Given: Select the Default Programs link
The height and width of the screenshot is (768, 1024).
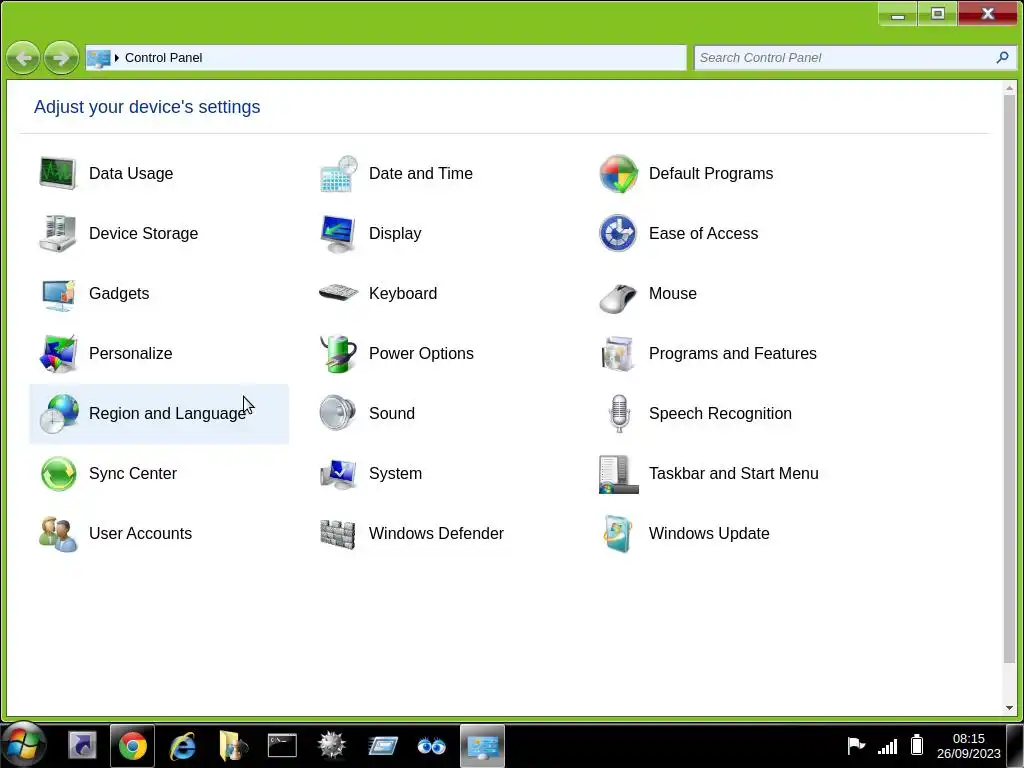Looking at the screenshot, I should tap(711, 174).
